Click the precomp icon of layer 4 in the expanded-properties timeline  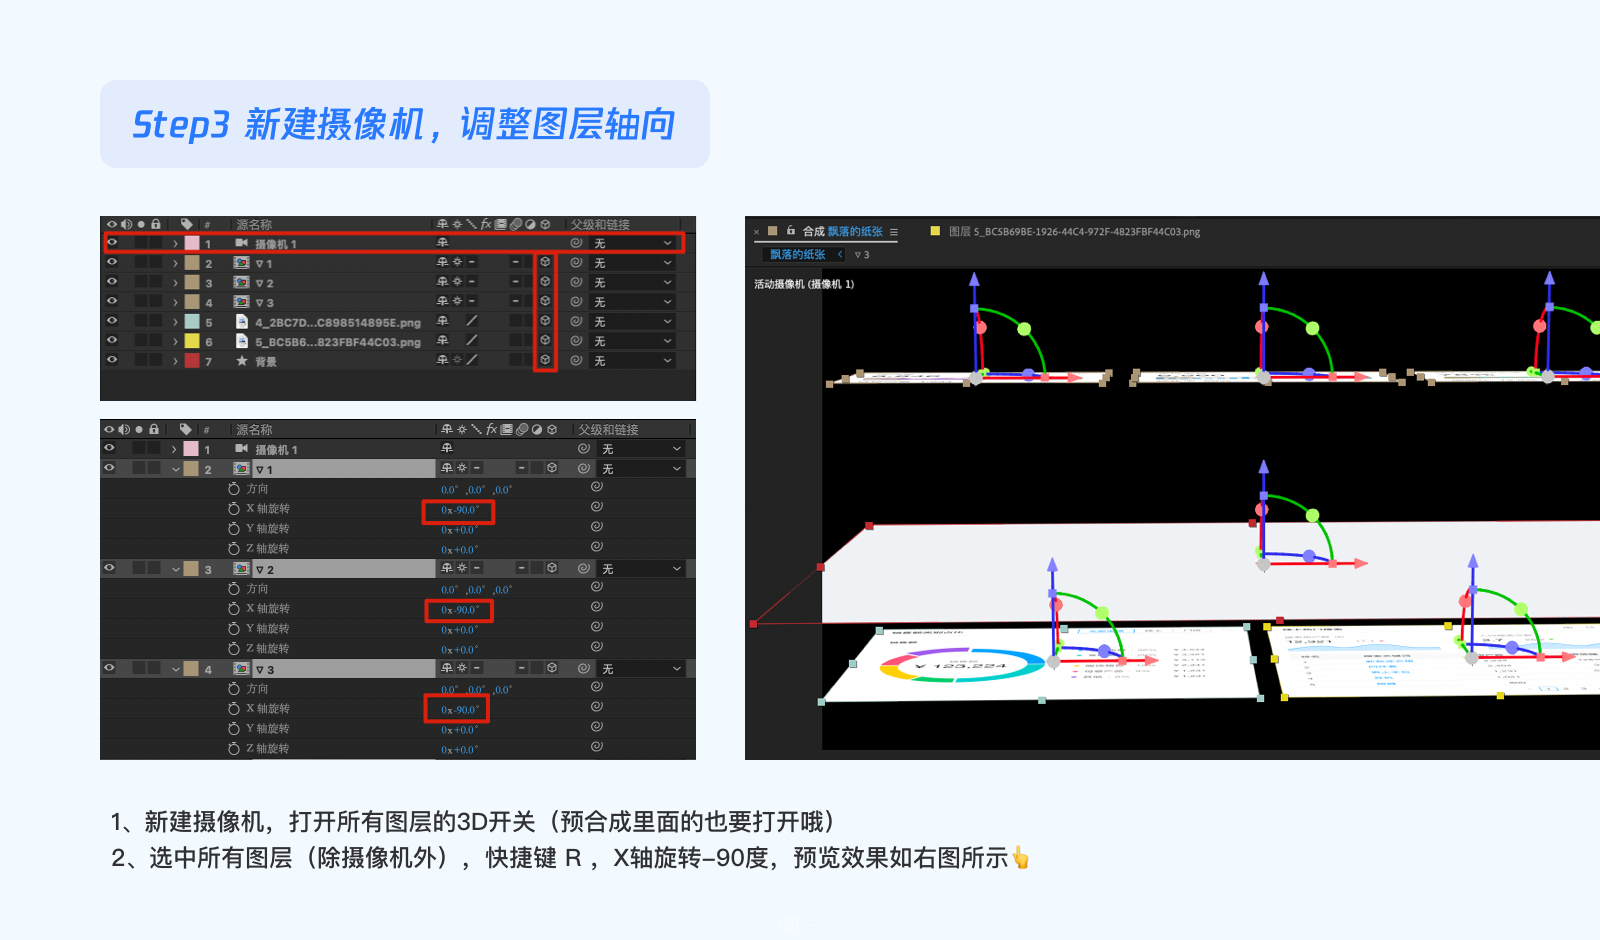click(x=241, y=669)
